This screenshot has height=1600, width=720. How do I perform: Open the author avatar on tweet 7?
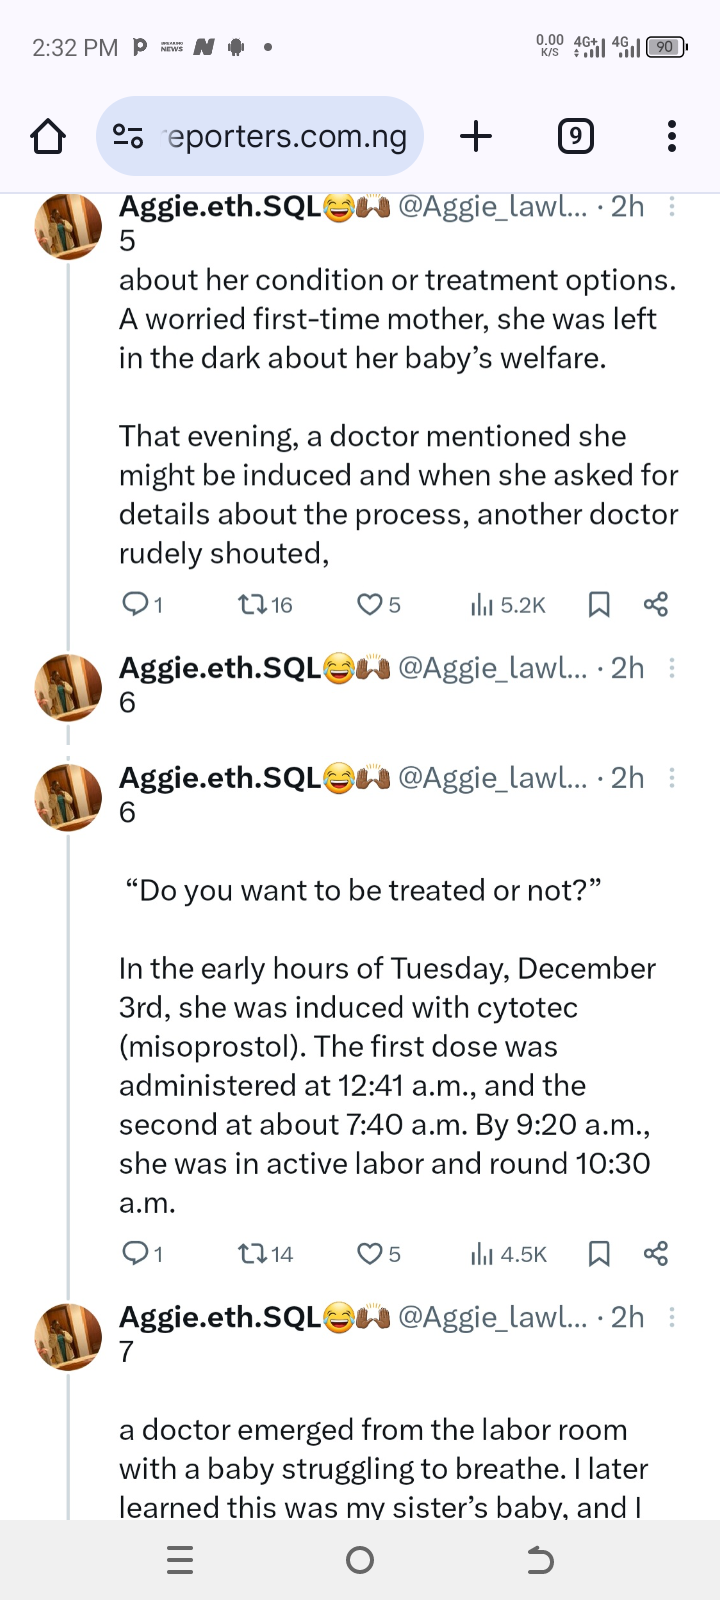[68, 1336]
